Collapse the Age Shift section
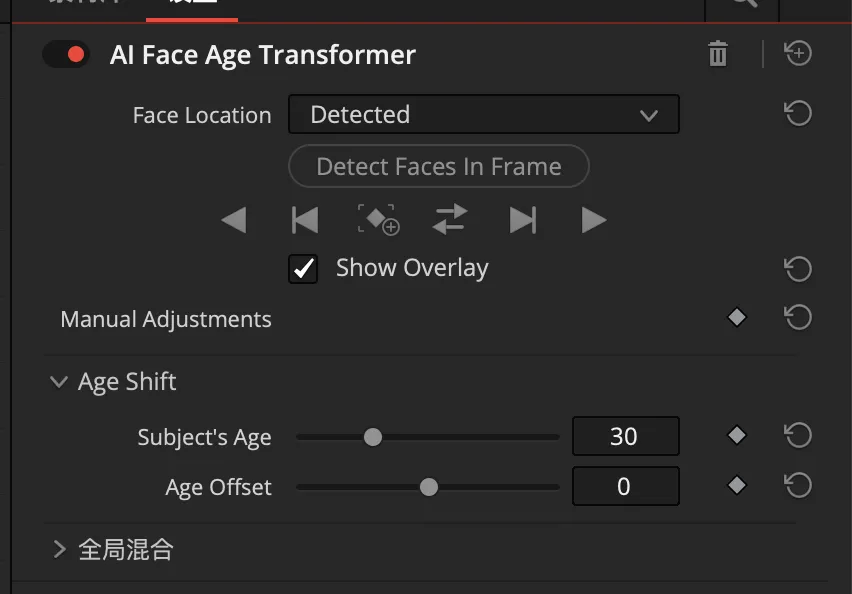852x594 pixels. tap(59, 382)
